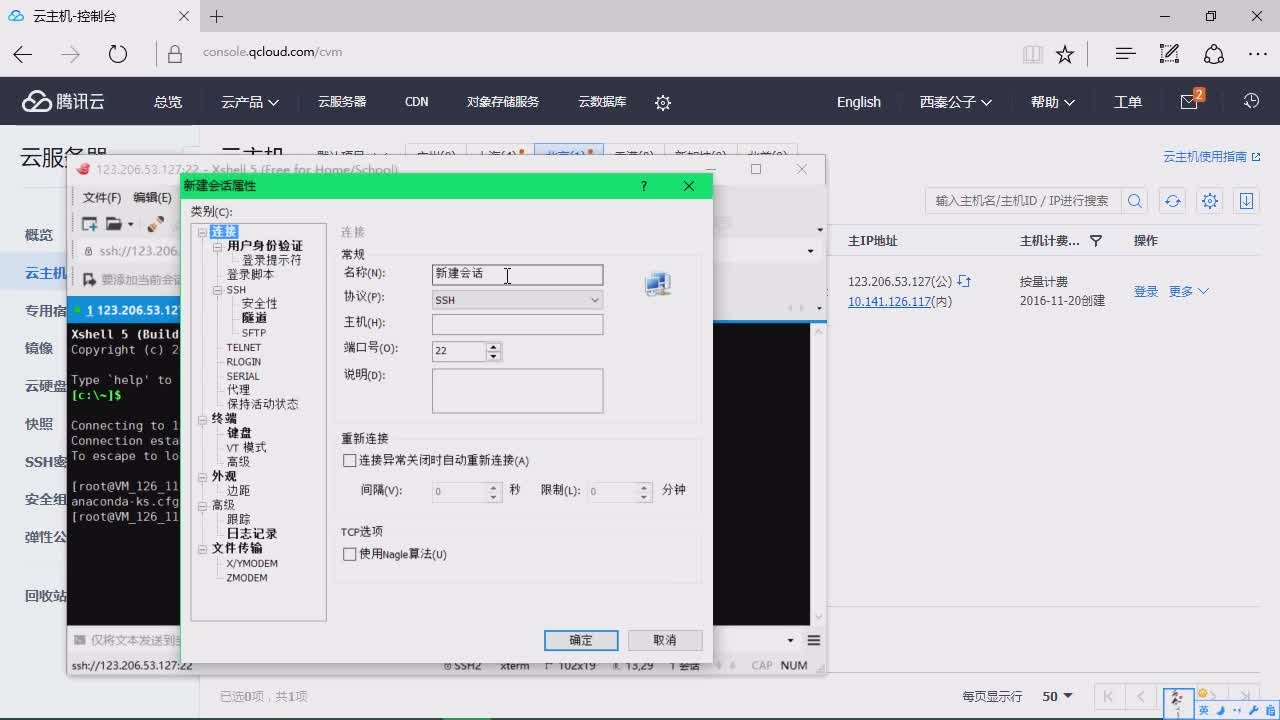Open Xshell 文件(F) menu
This screenshot has width=1280, height=720.
[x=102, y=198]
